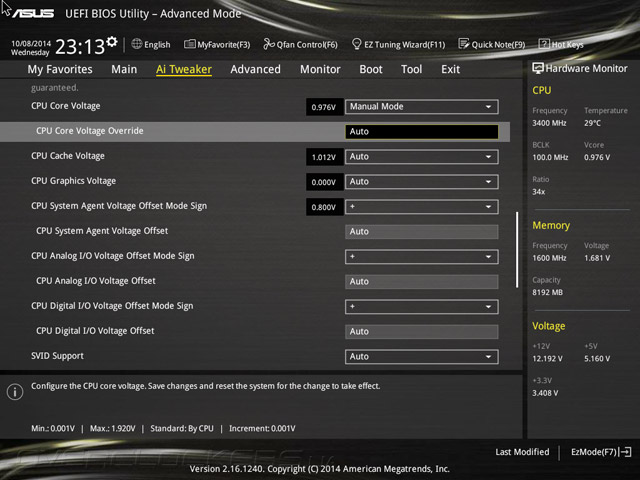Select the SVID Support label
This screenshot has height=480, width=640.
58,356
